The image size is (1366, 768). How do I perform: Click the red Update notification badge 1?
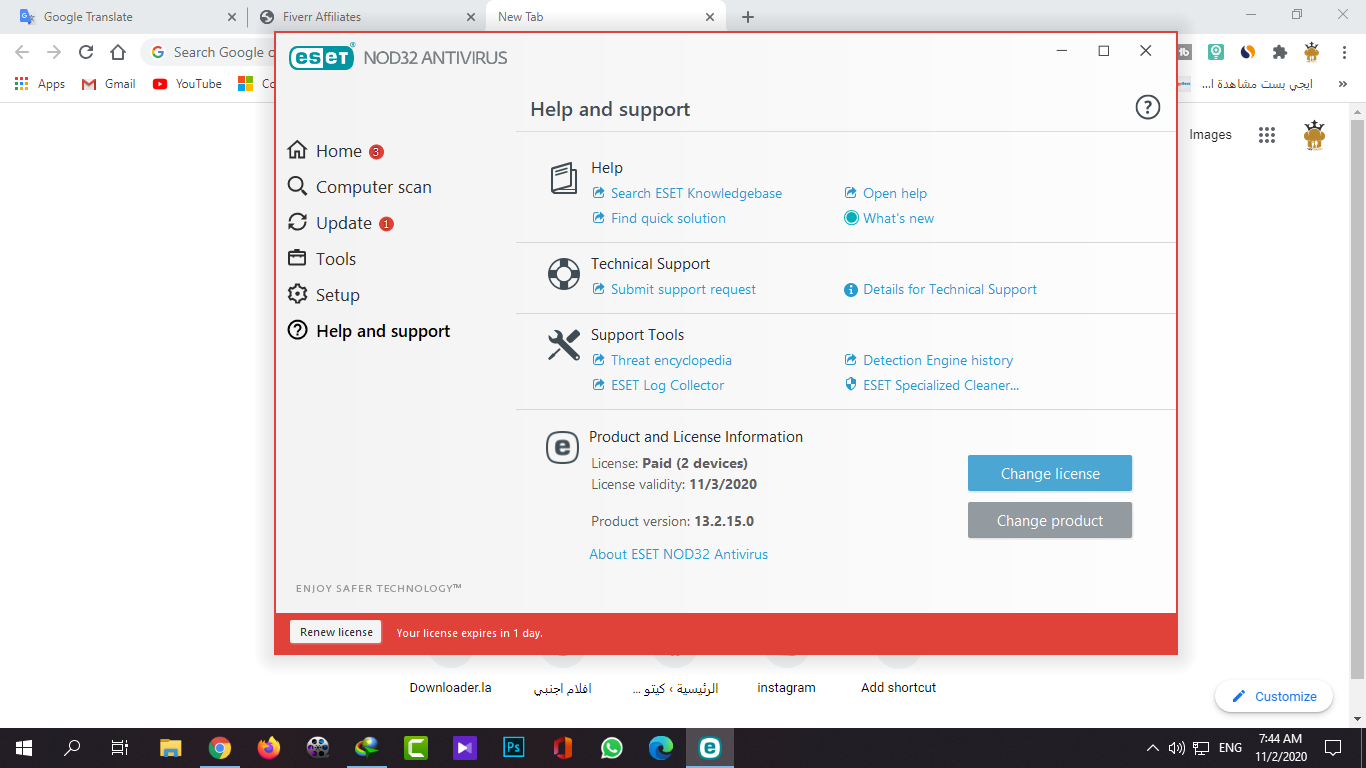(386, 224)
